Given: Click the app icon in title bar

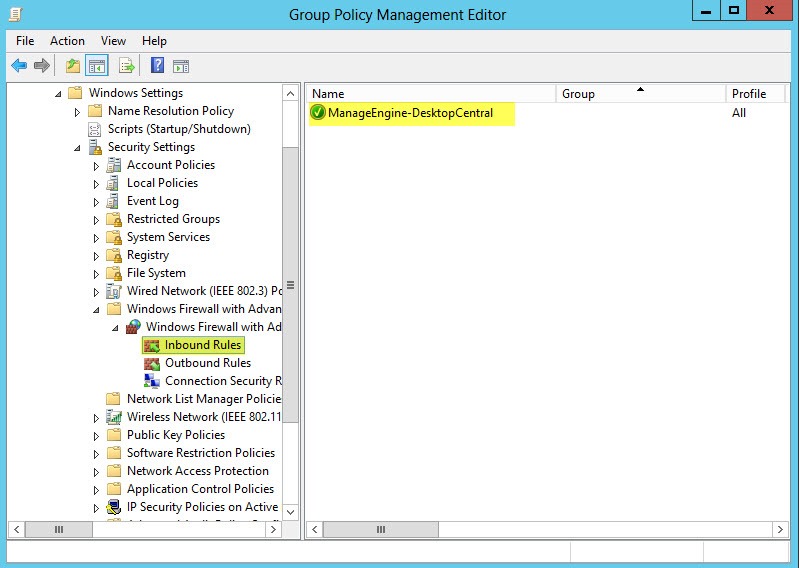Looking at the screenshot, I should tap(15, 14).
